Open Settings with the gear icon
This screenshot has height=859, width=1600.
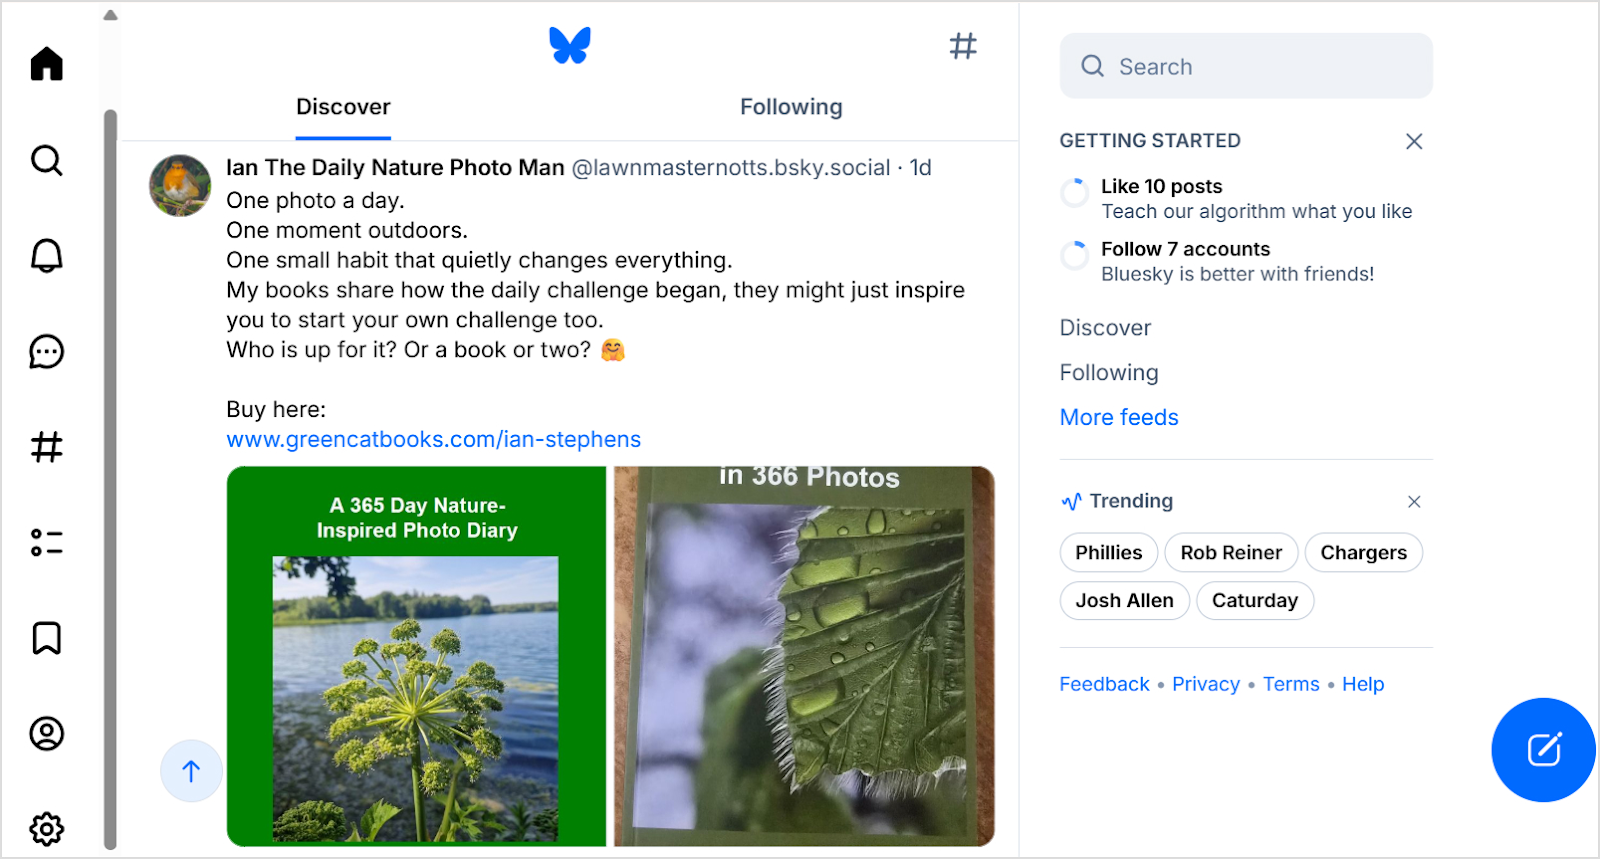pos(45,829)
